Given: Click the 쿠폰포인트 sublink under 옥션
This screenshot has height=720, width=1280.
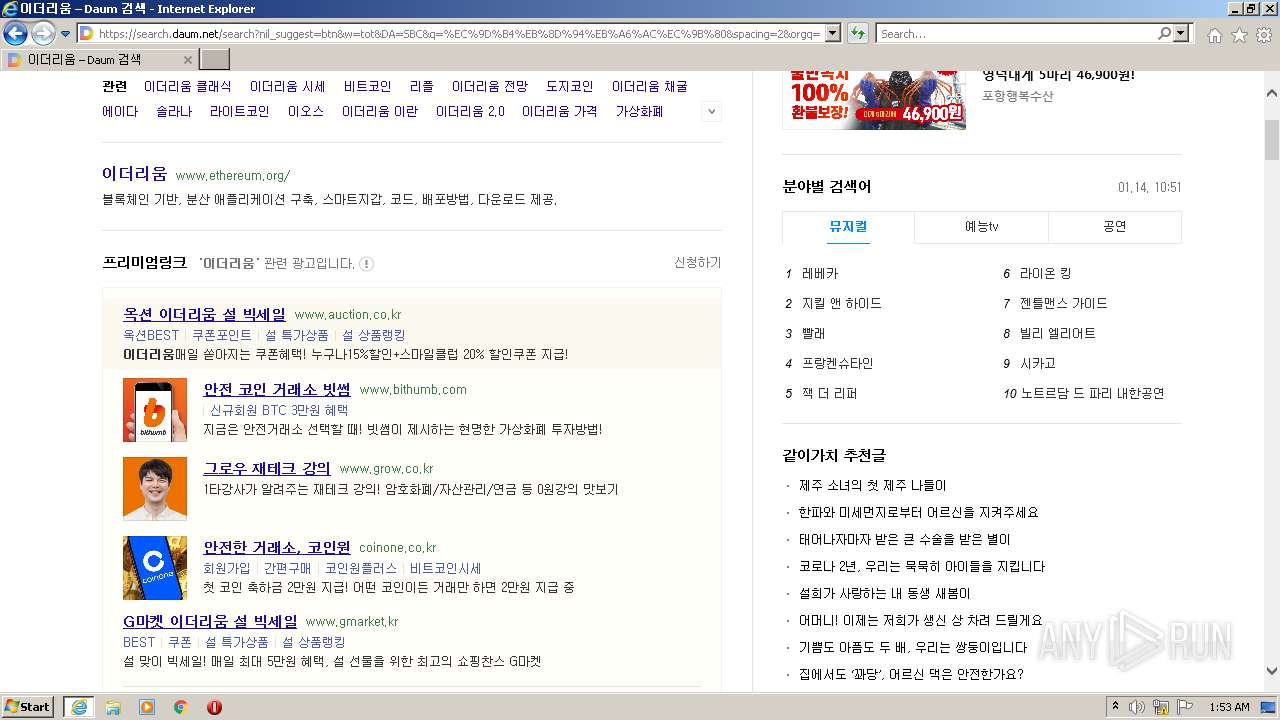Looking at the screenshot, I should click(222, 335).
